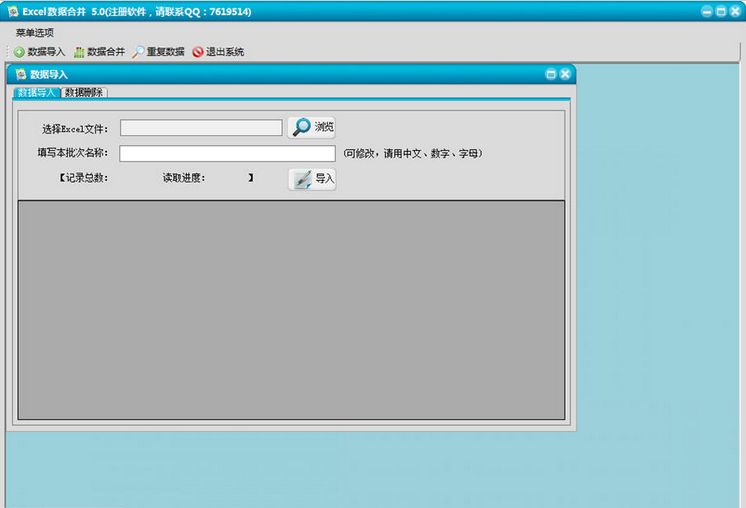746x508 pixels.
Task: Click the empty gray data grid area
Action: (291, 310)
